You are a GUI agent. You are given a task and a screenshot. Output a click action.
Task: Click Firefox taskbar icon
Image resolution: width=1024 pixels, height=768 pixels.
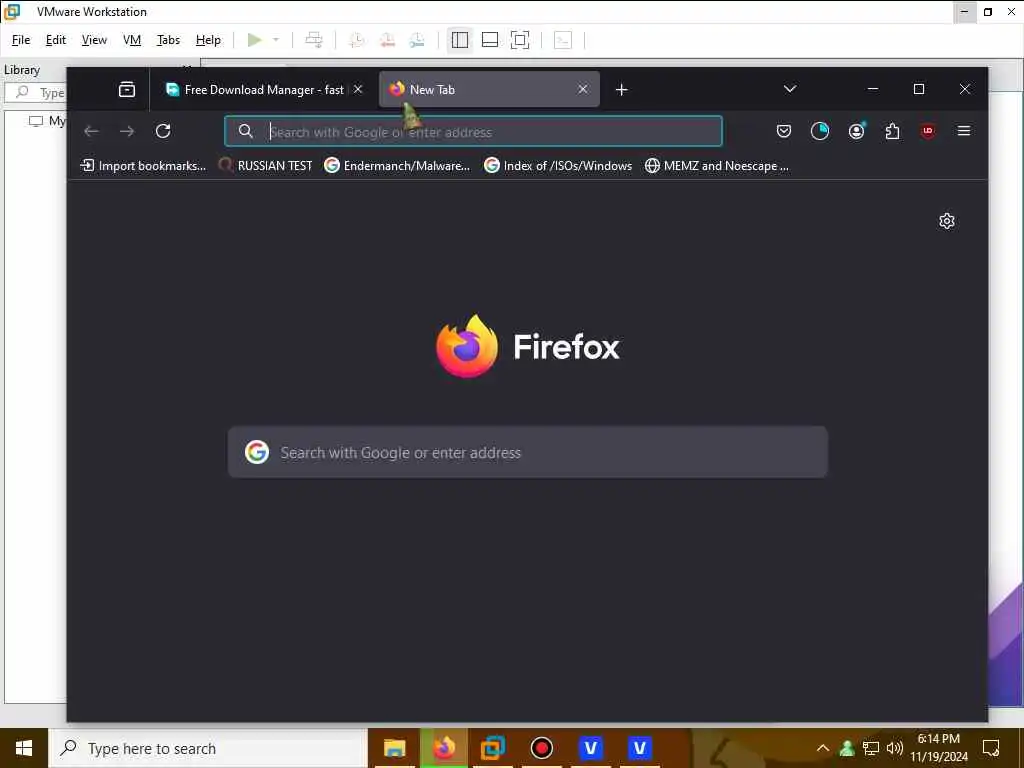[444, 748]
